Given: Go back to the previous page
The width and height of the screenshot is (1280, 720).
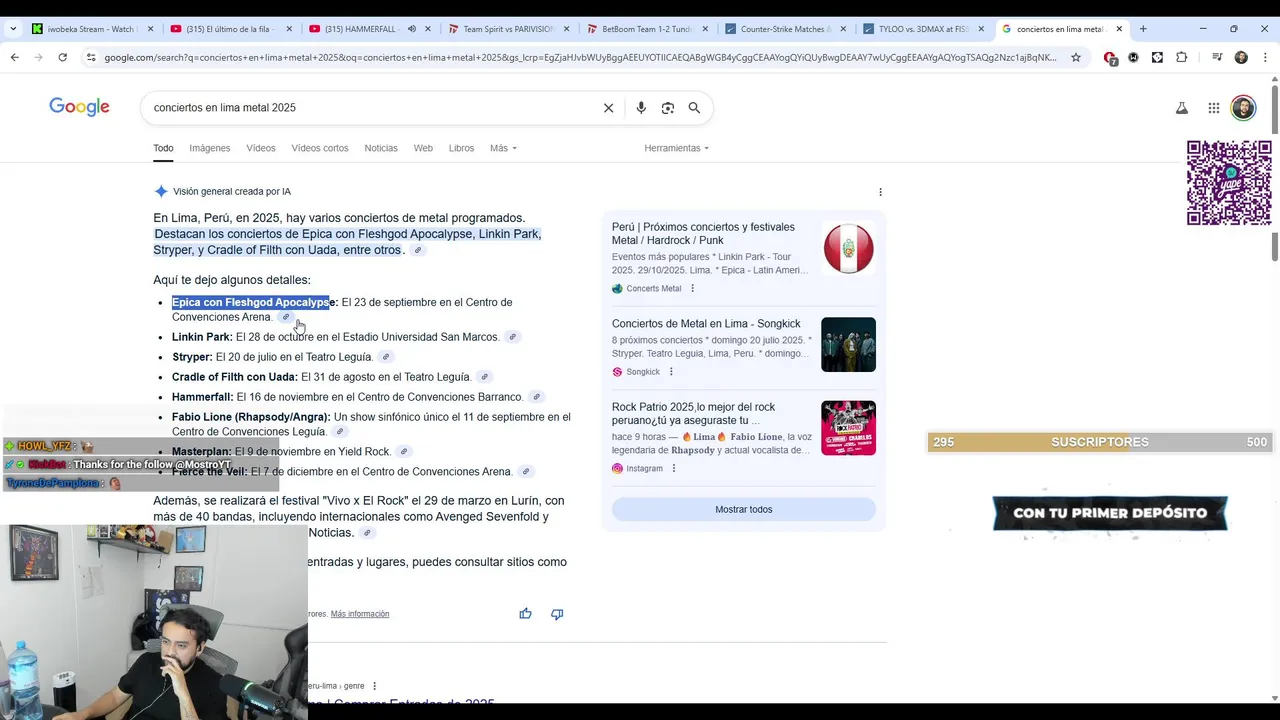Looking at the screenshot, I should coord(14,57).
